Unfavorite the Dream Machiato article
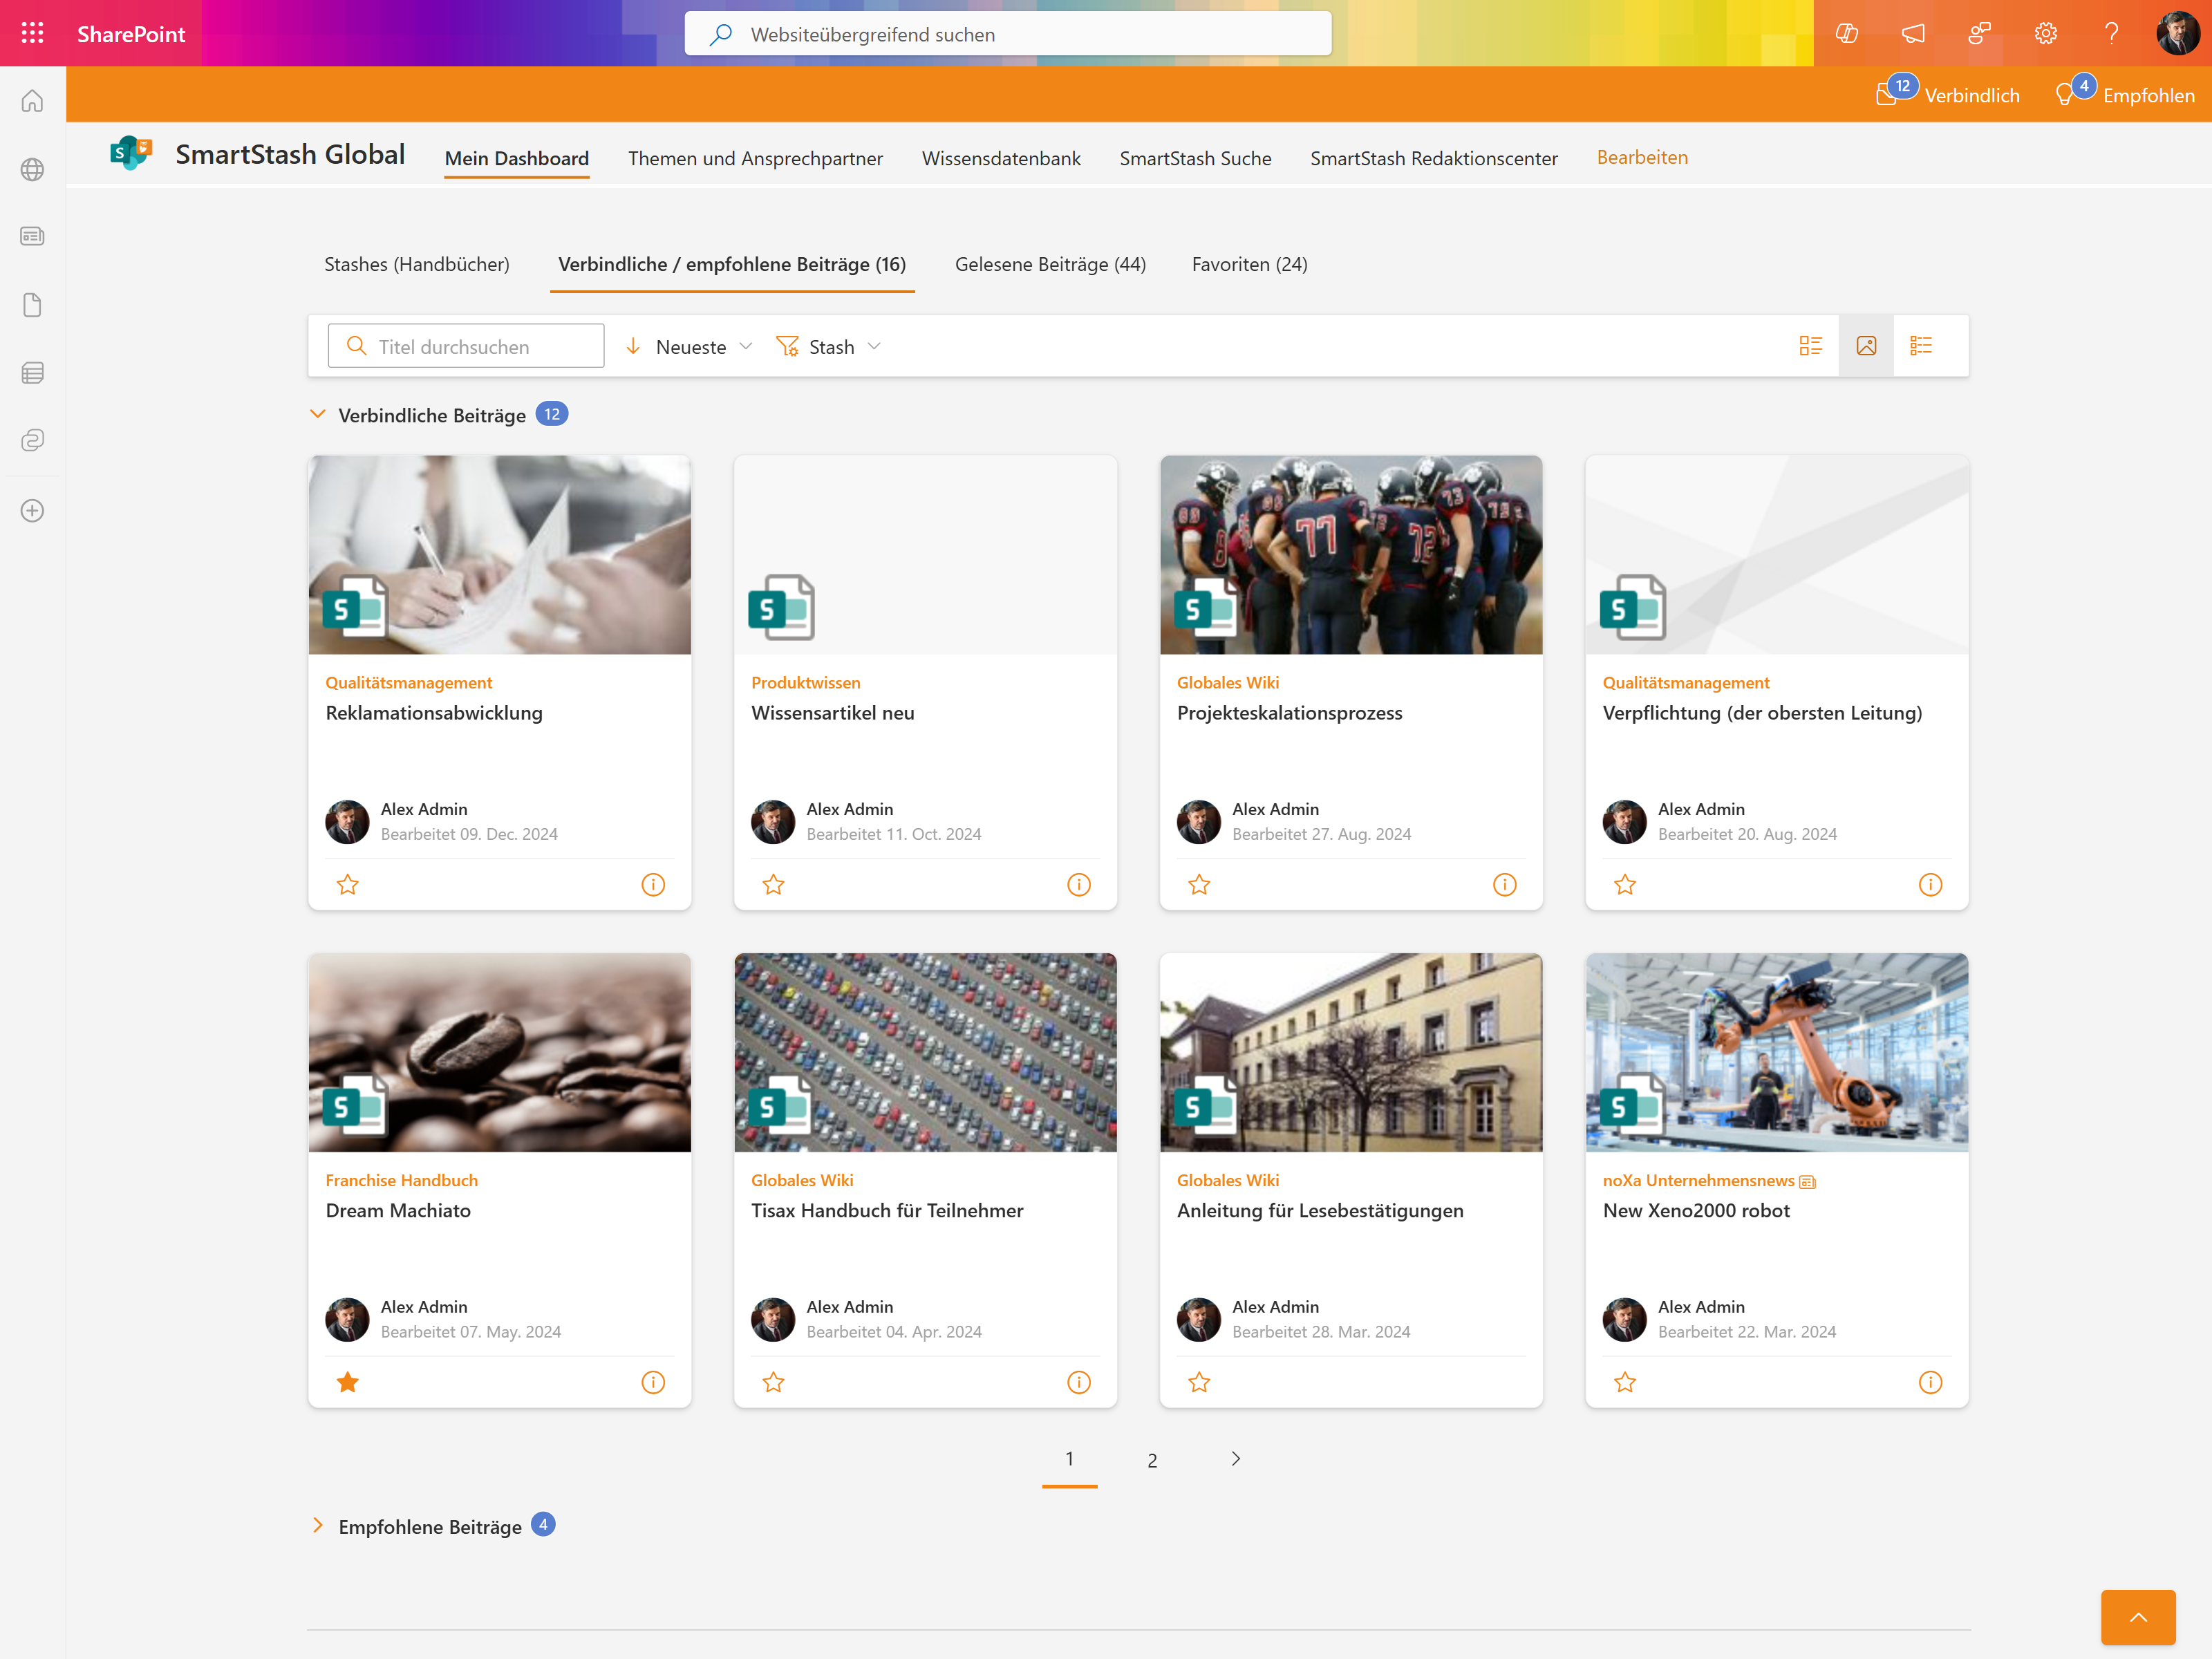The height and width of the screenshot is (1659, 2212). [x=348, y=1382]
